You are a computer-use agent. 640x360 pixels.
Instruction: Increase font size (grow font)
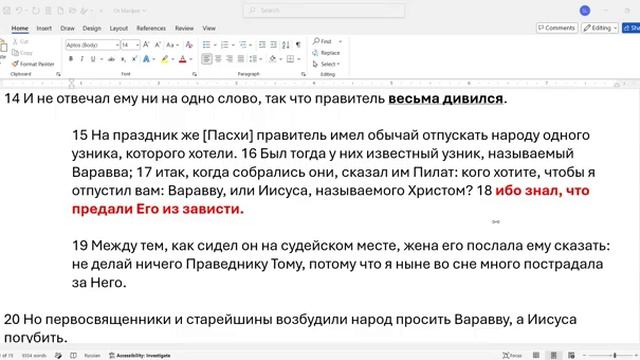click(x=146, y=44)
